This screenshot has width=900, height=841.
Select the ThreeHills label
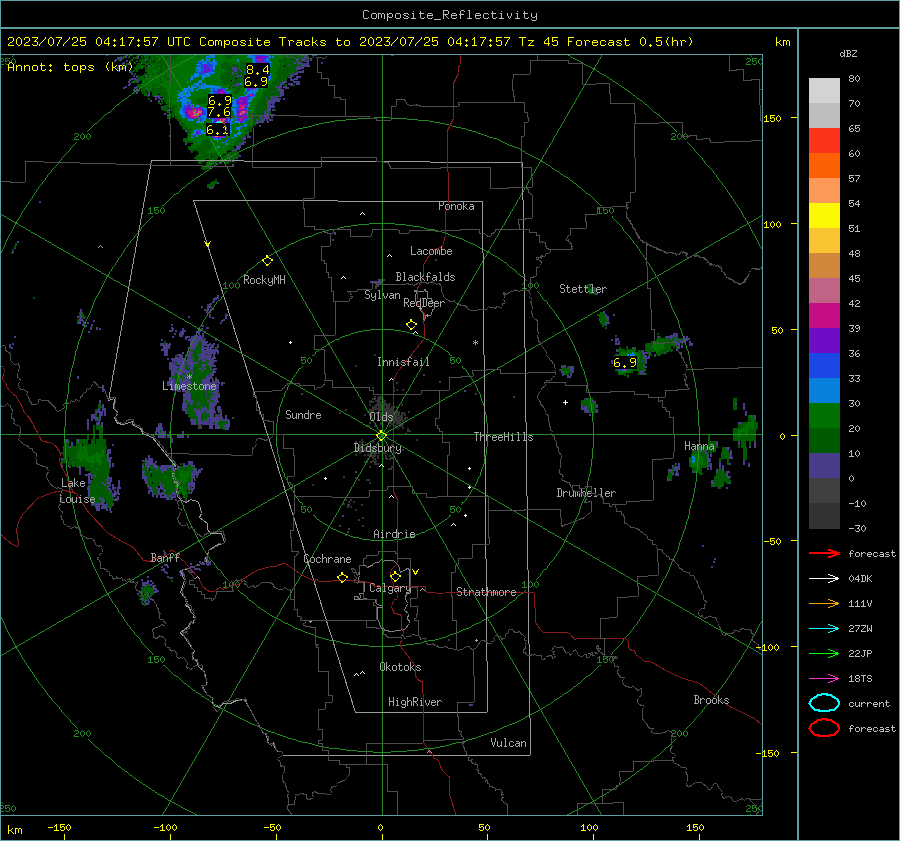tap(503, 437)
